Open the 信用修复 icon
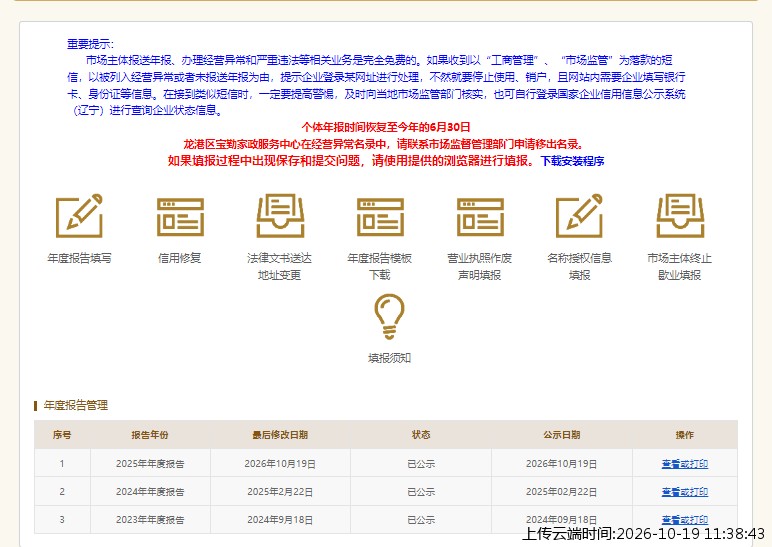This screenshot has width=772, height=547. pyautogui.click(x=180, y=217)
